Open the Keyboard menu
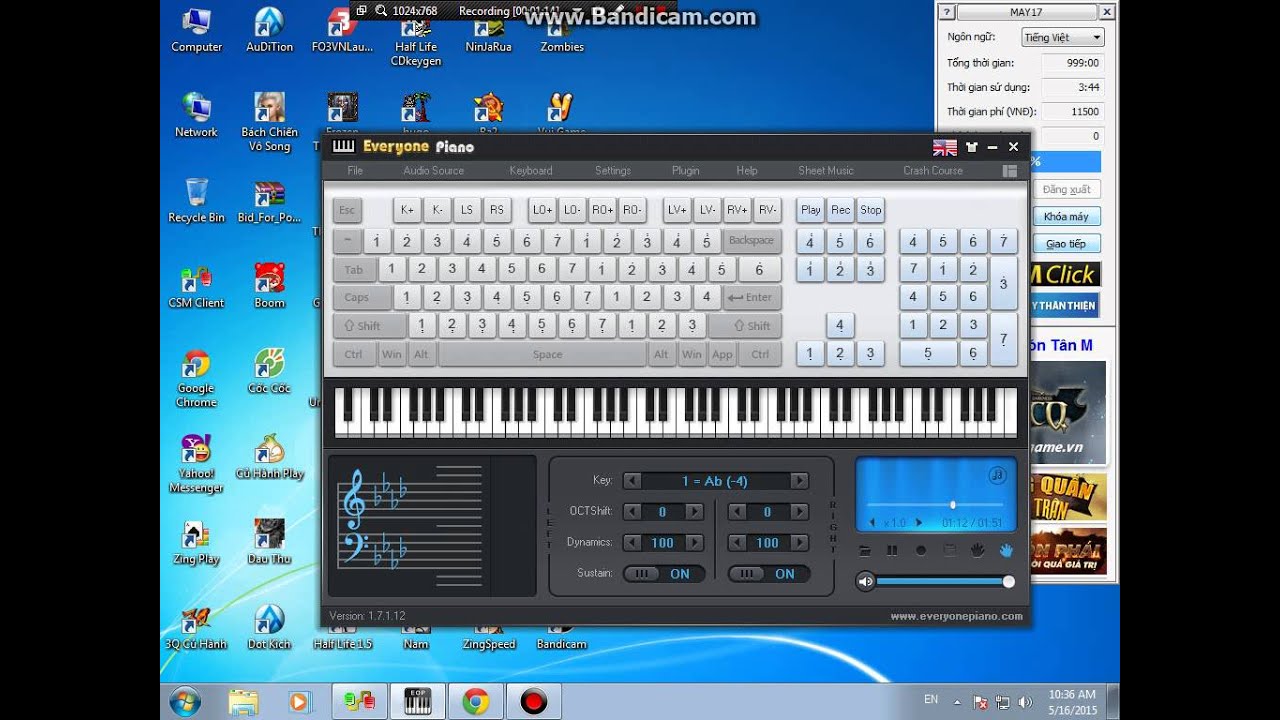The image size is (1280, 720). click(531, 171)
